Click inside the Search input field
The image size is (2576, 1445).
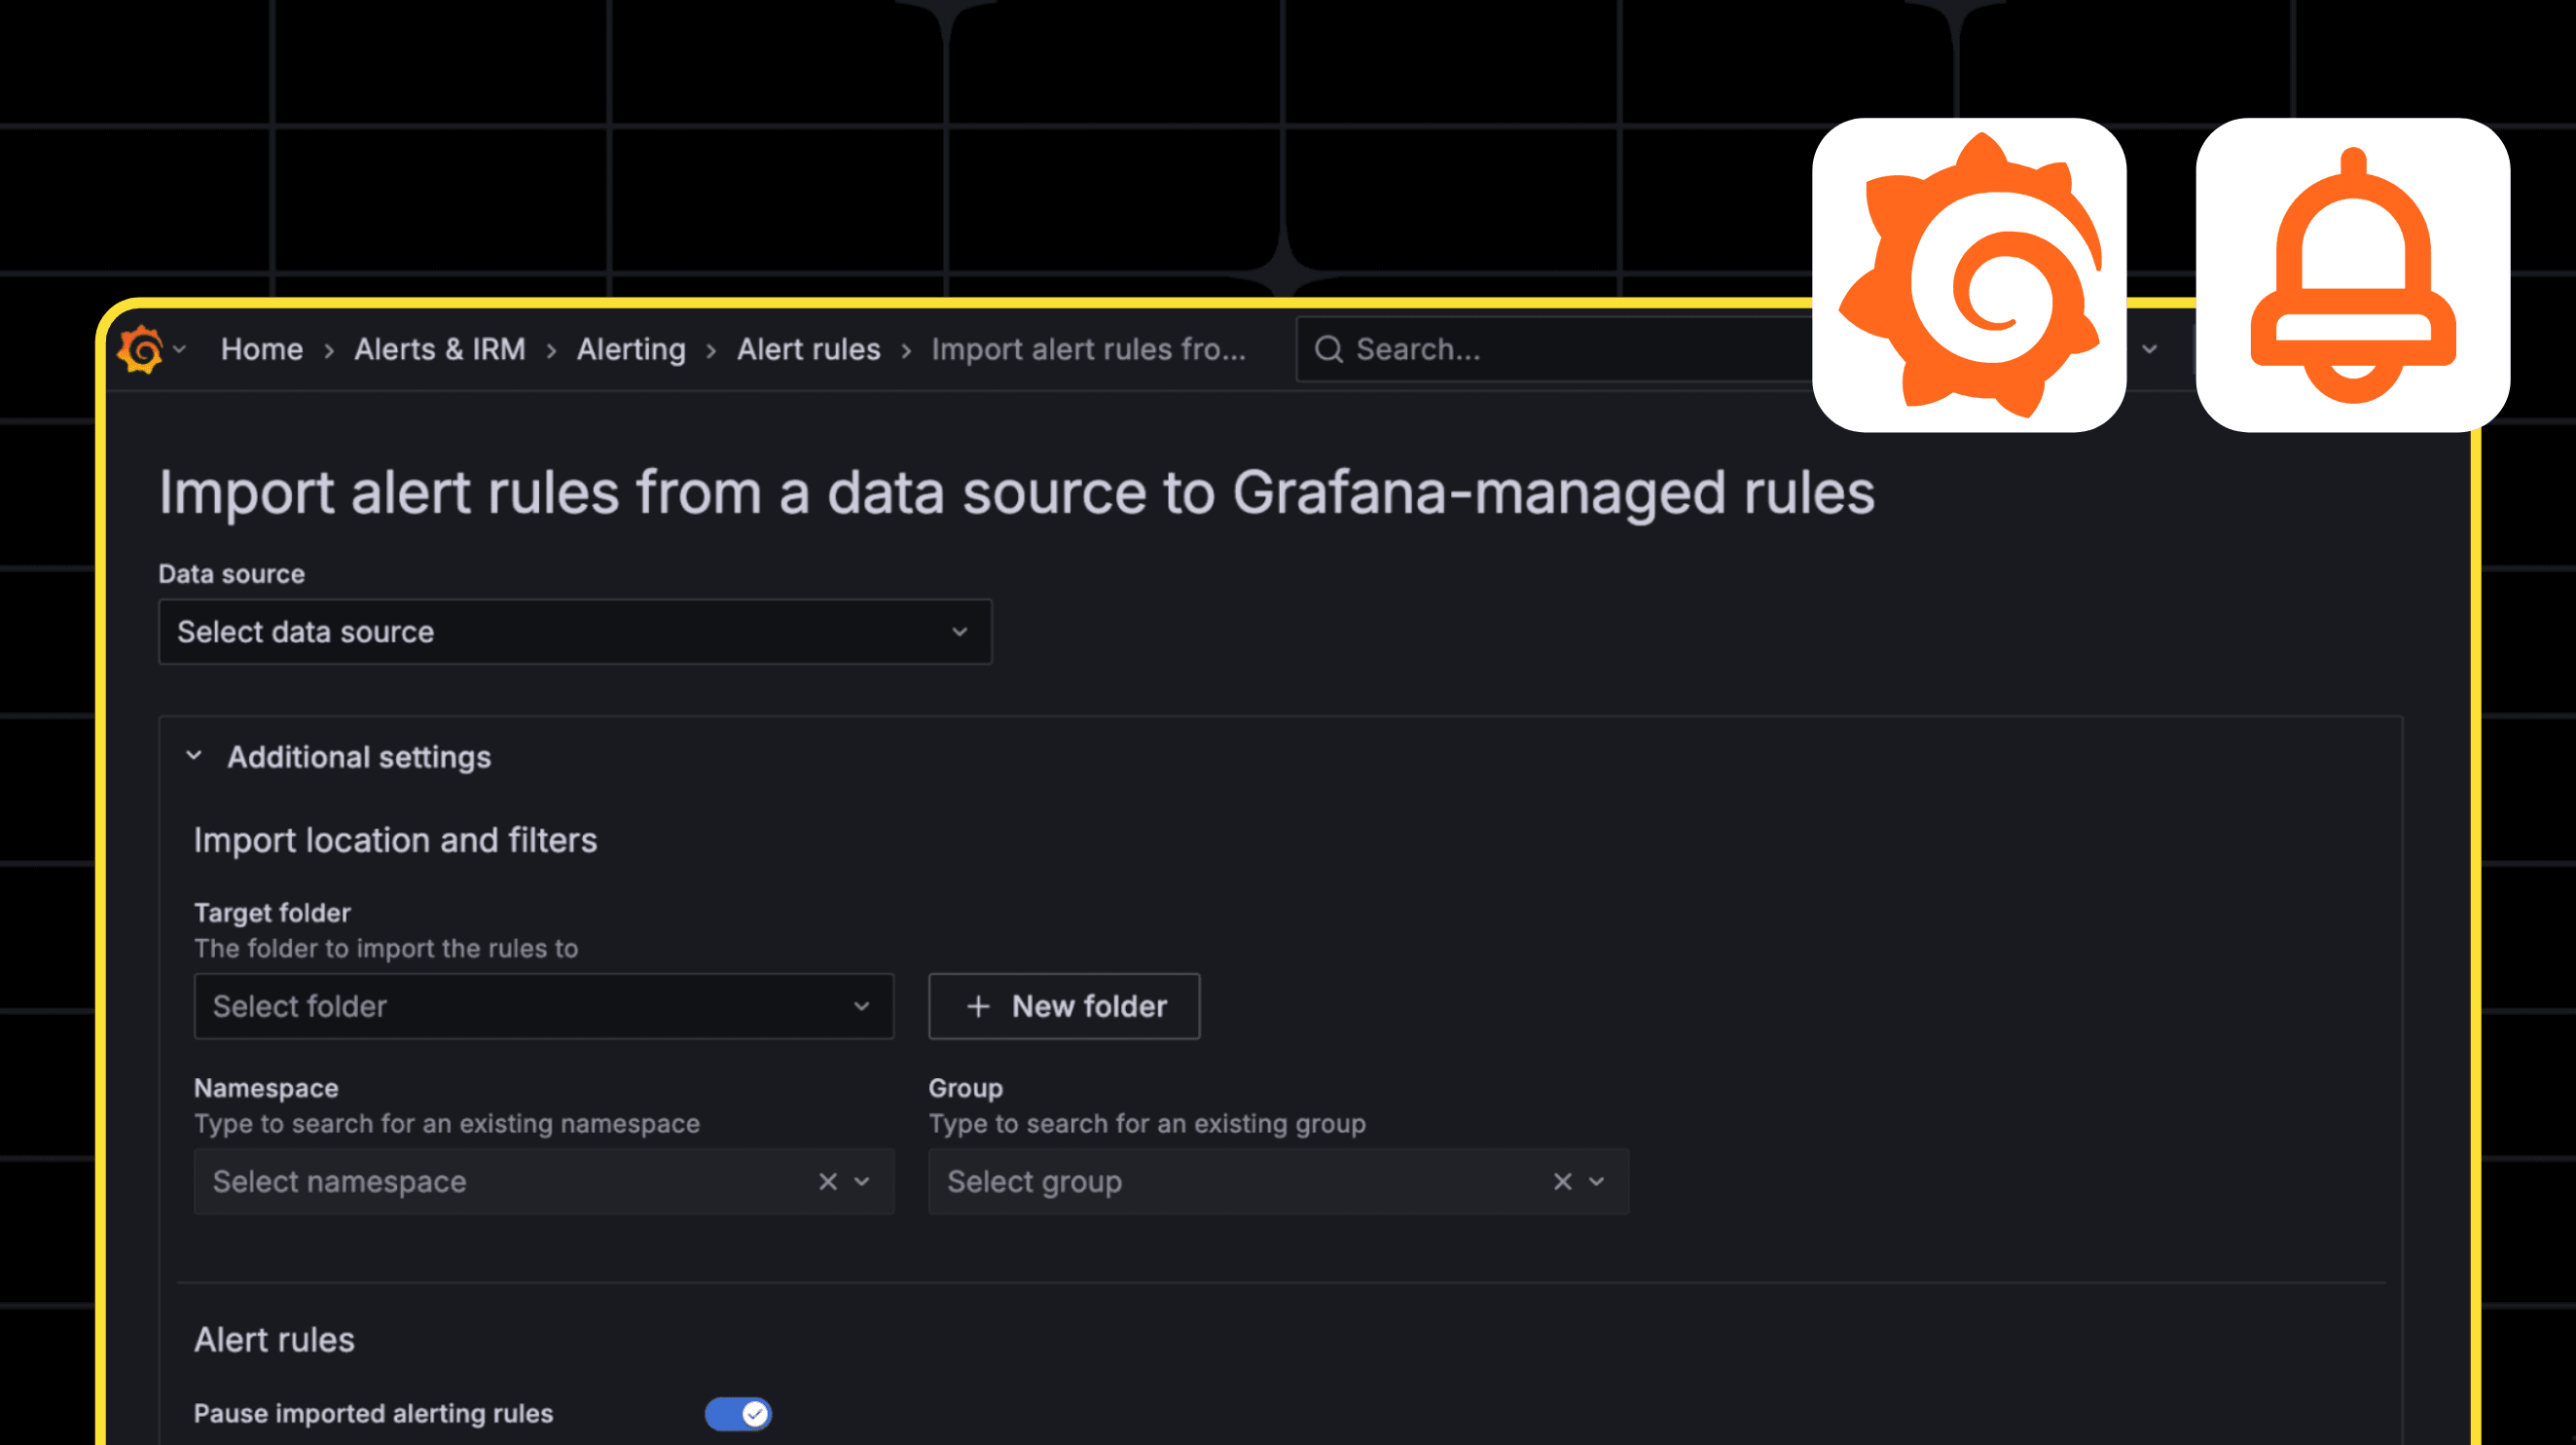point(1500,349)
